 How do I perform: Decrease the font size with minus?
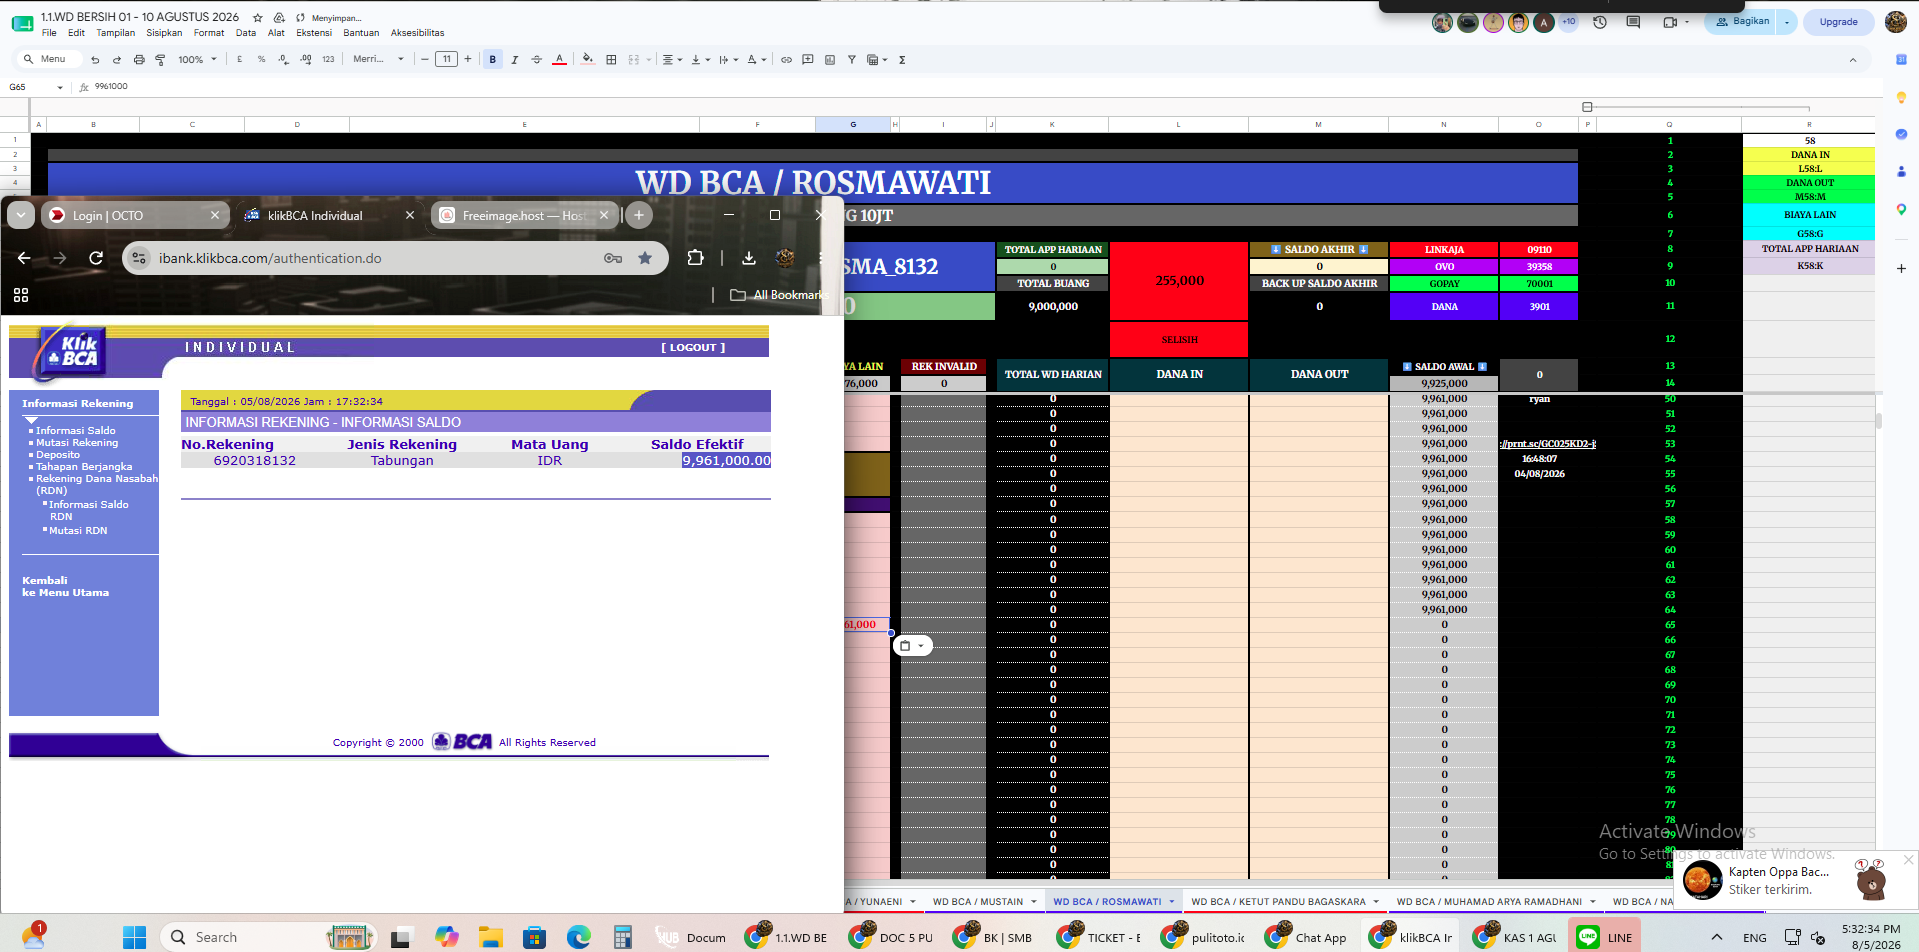point(425,60)
